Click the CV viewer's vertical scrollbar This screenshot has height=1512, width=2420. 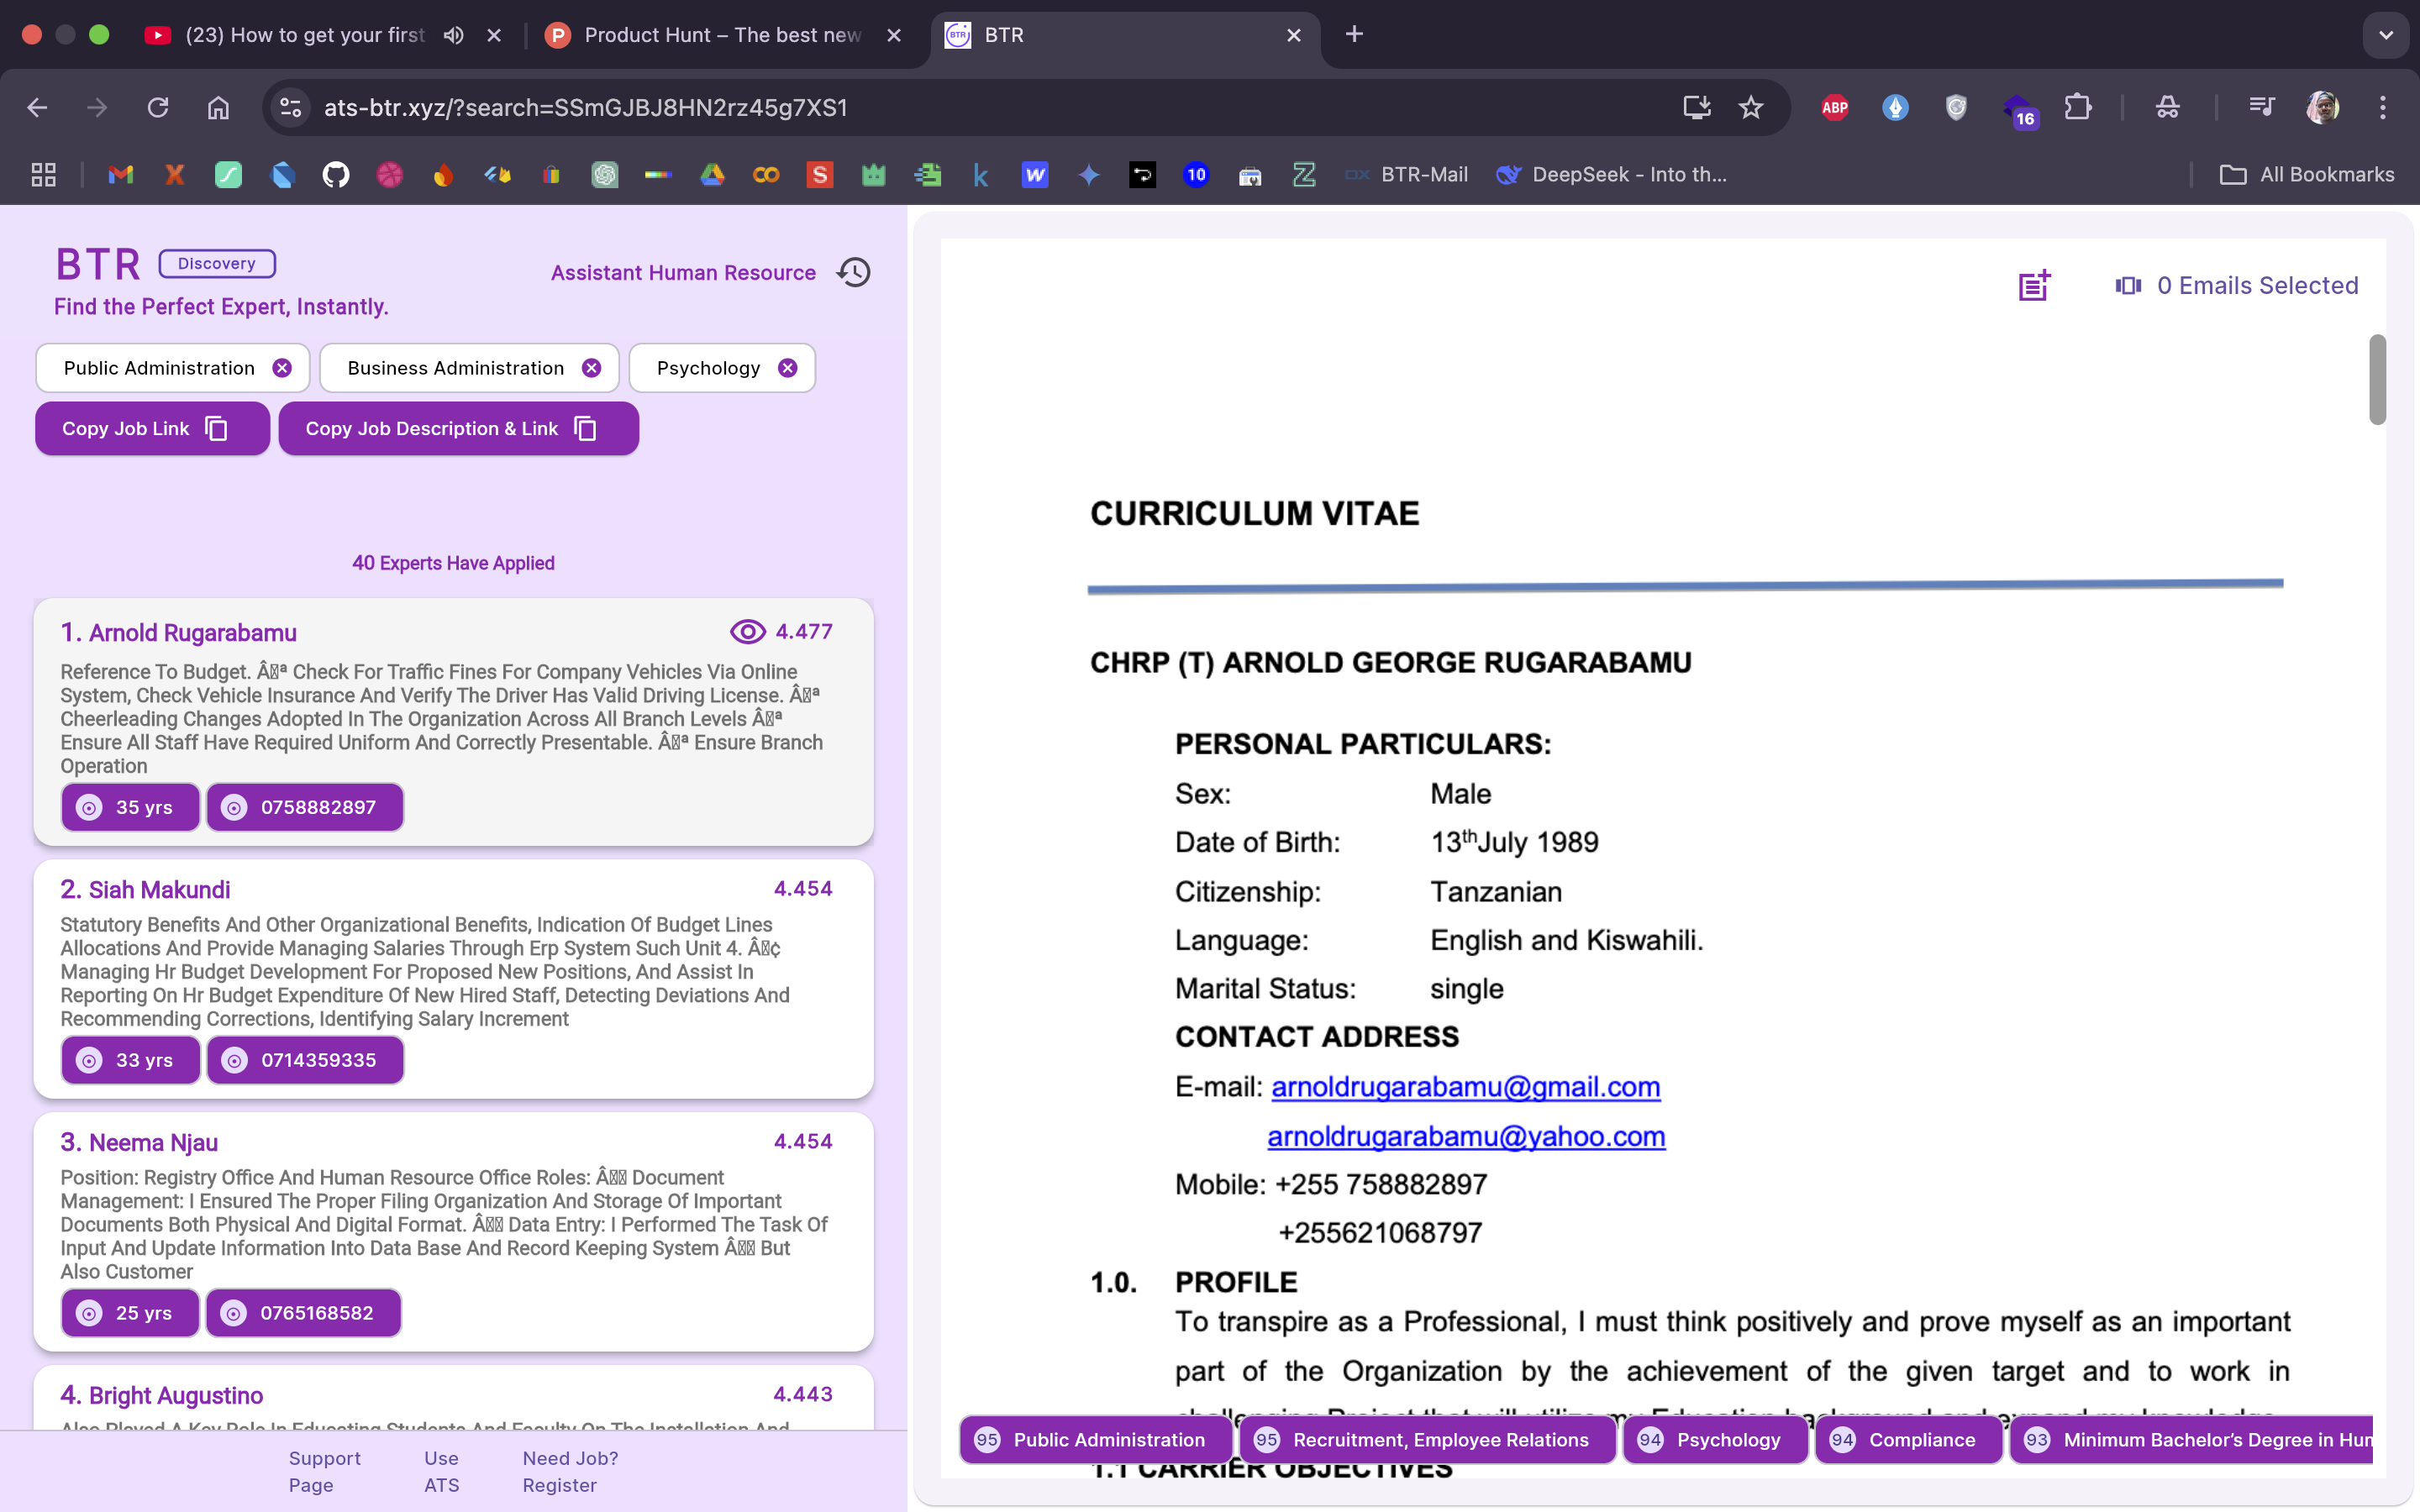click(x=2377, y=380)
